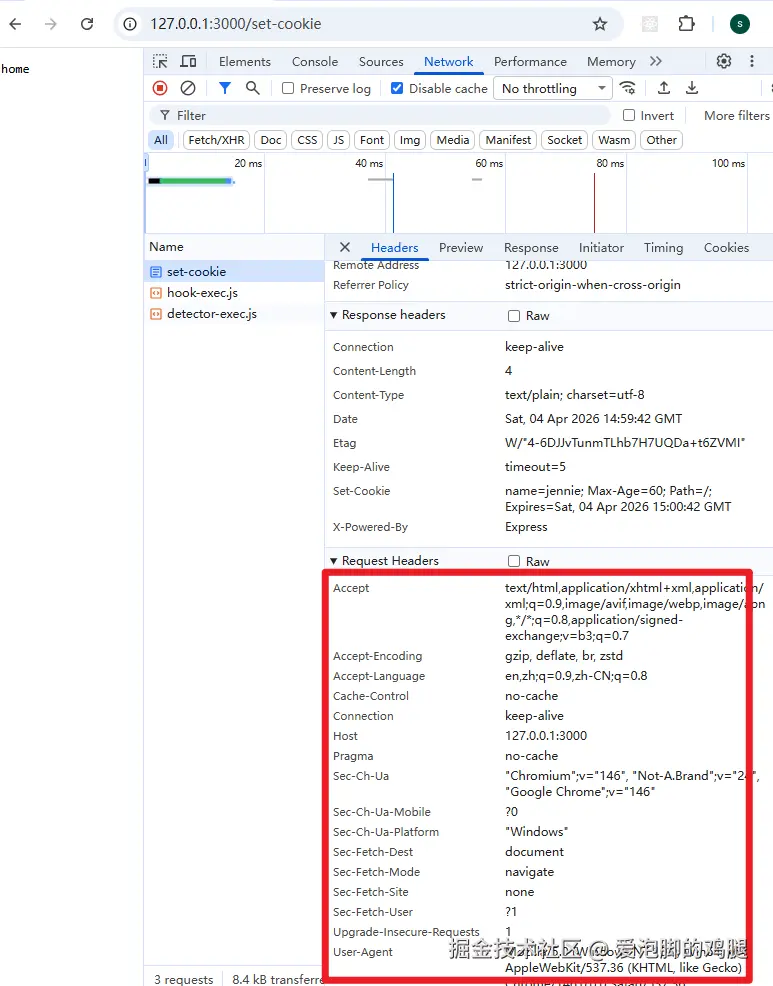773x986 pixels.
Task: Enable the Preserve log checkbox
Action: point(288,88)
